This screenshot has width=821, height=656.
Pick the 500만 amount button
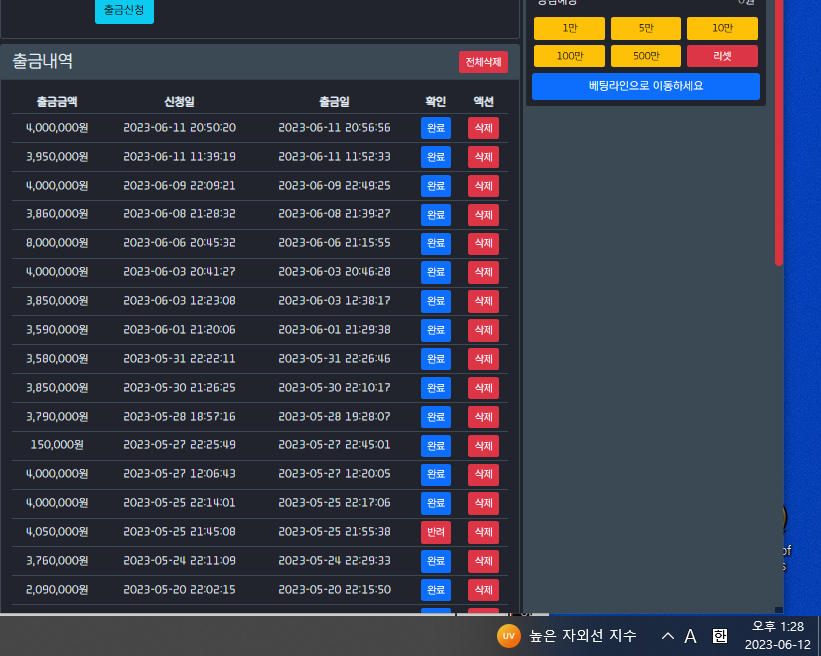(645, 56)
